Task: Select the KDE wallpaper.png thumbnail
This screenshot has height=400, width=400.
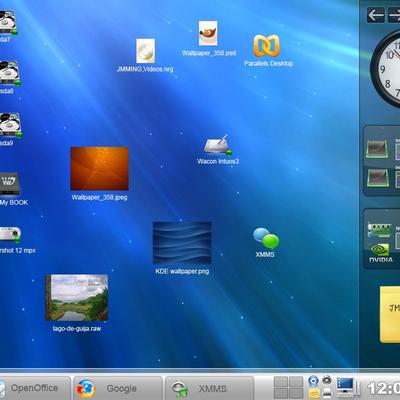Action: click(182, 243)
